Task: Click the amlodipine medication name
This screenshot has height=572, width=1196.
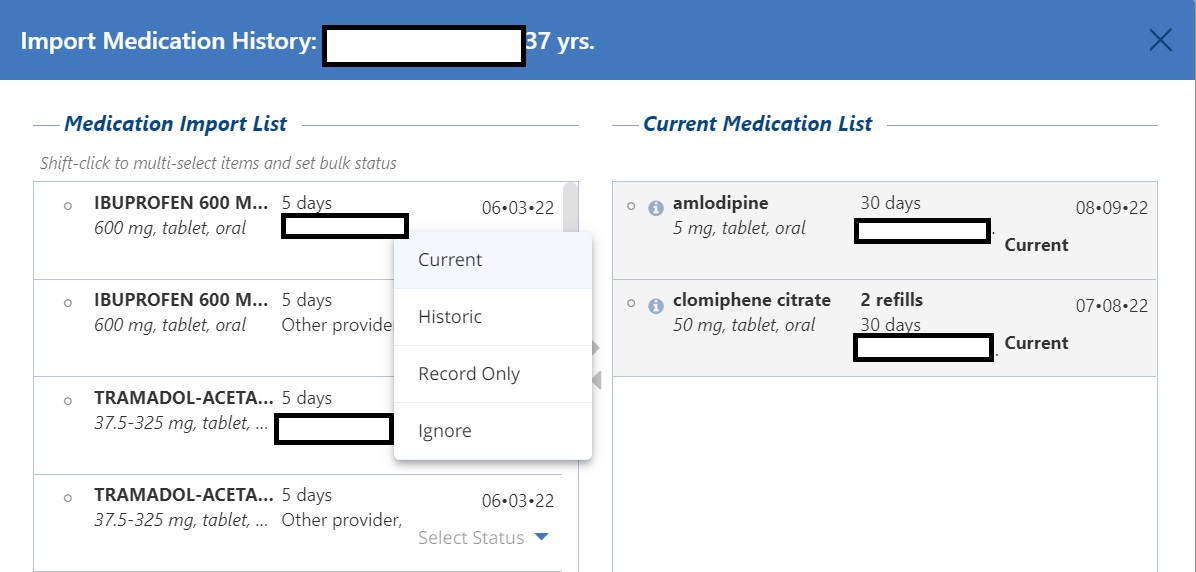Action: 720,204
